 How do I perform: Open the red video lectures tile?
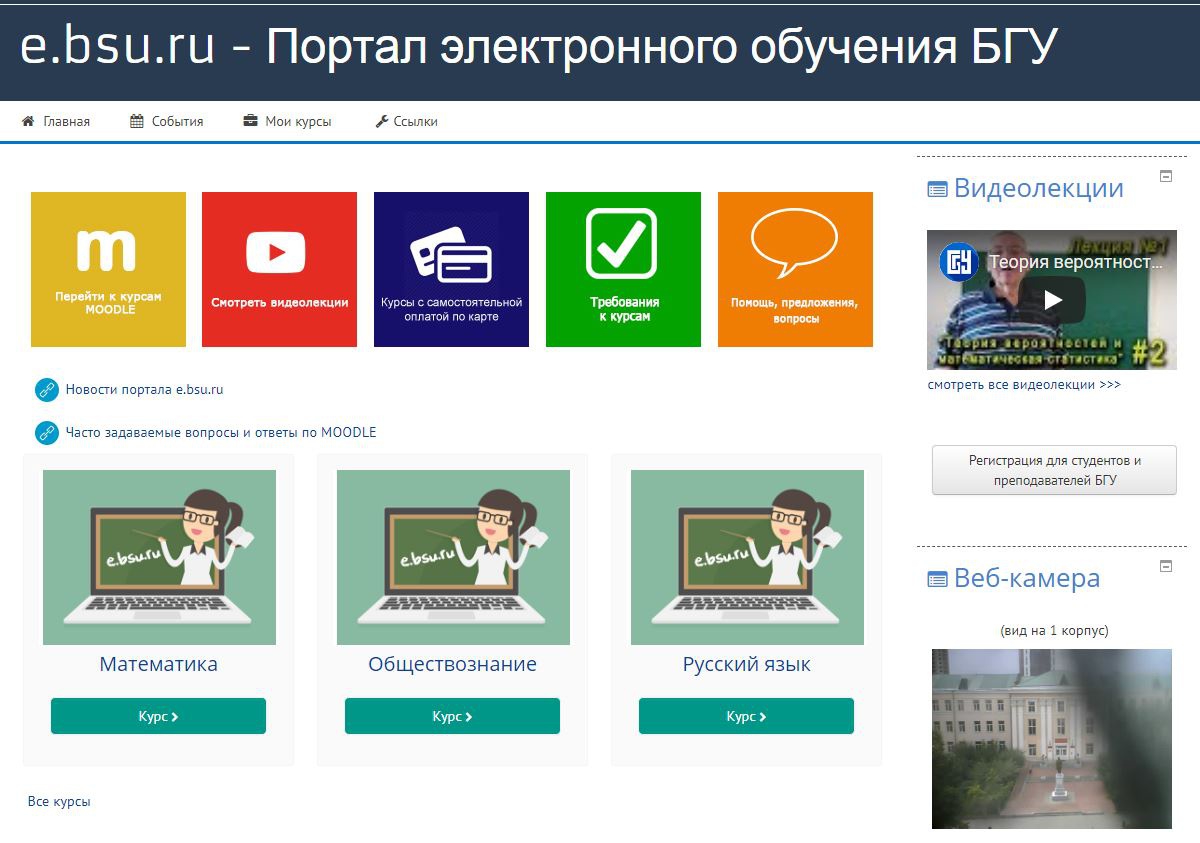pos(279,269)
